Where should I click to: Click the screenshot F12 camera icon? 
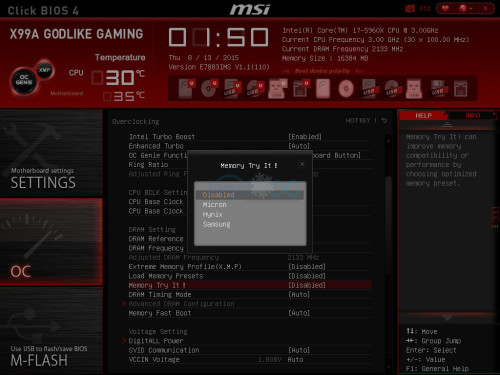(x=410, y=8)
